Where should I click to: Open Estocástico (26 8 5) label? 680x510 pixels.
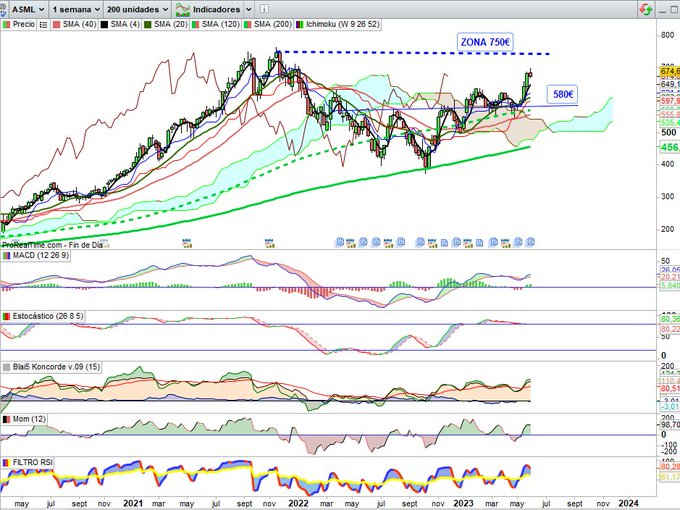click(47, 317)
